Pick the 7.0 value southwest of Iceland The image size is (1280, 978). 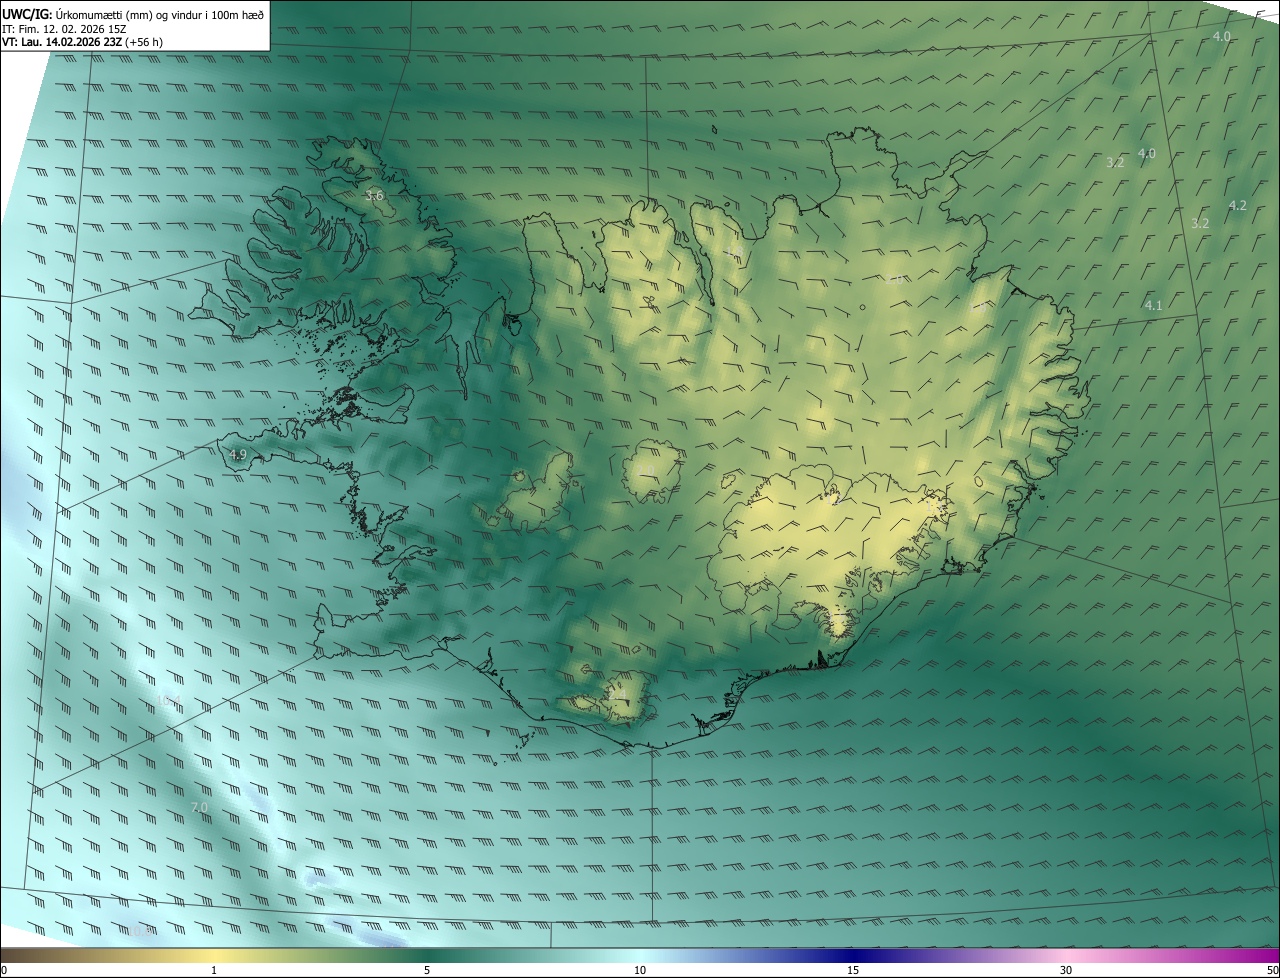[x=198, y=807]
